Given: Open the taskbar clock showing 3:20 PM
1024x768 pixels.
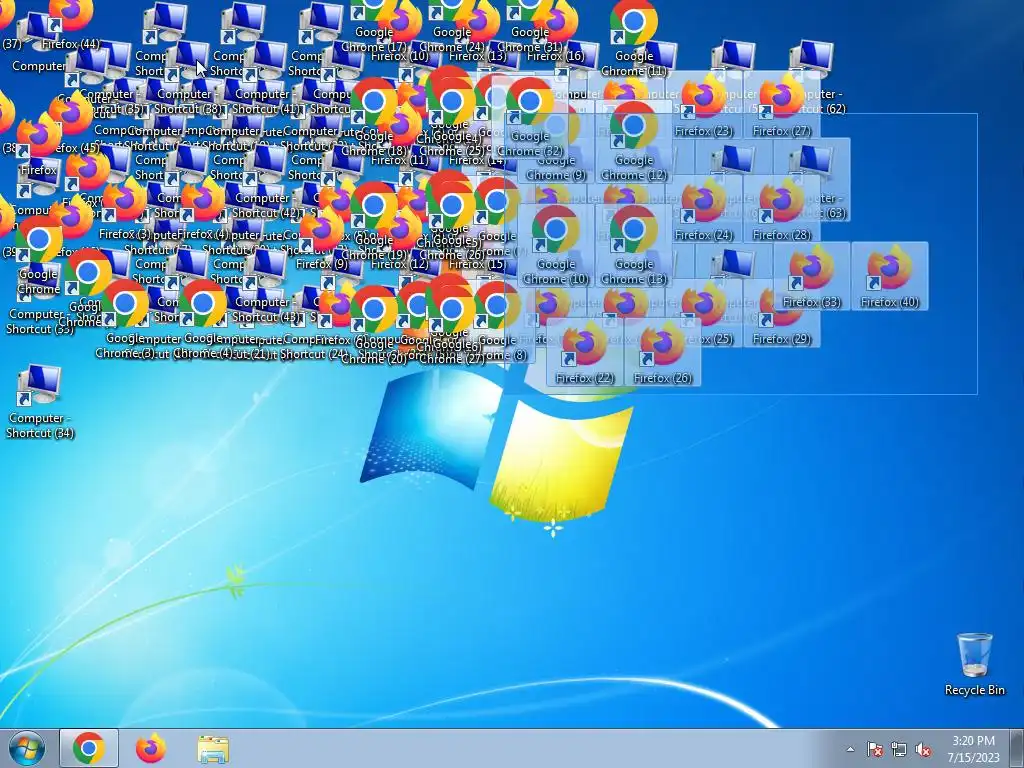Looking at the screenshot, I should pos(973,748).
